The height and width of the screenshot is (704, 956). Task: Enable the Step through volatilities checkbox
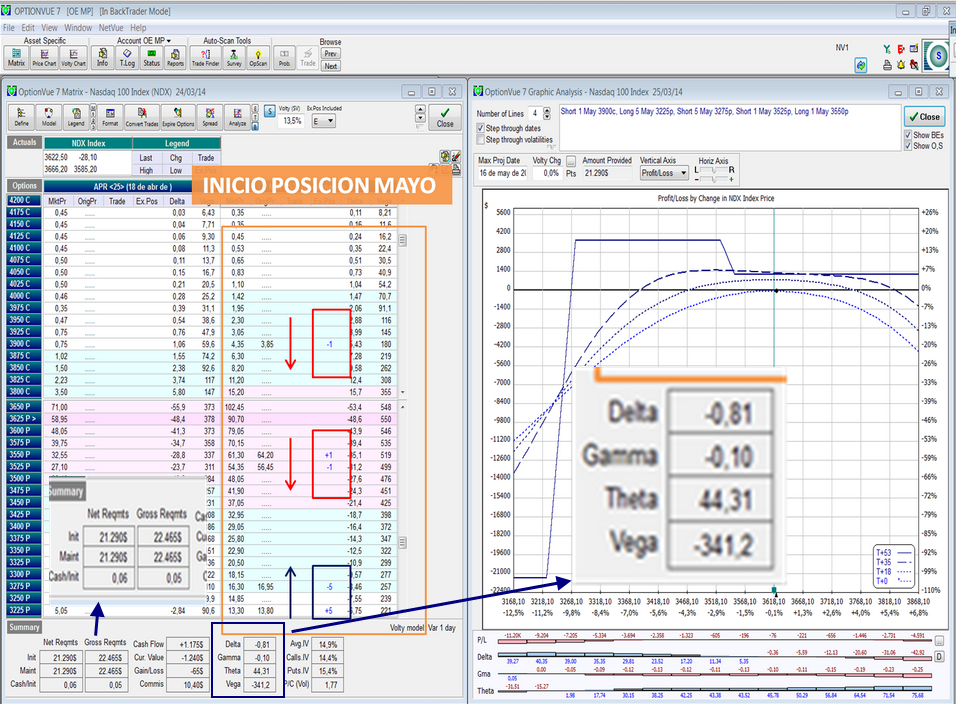480,140
